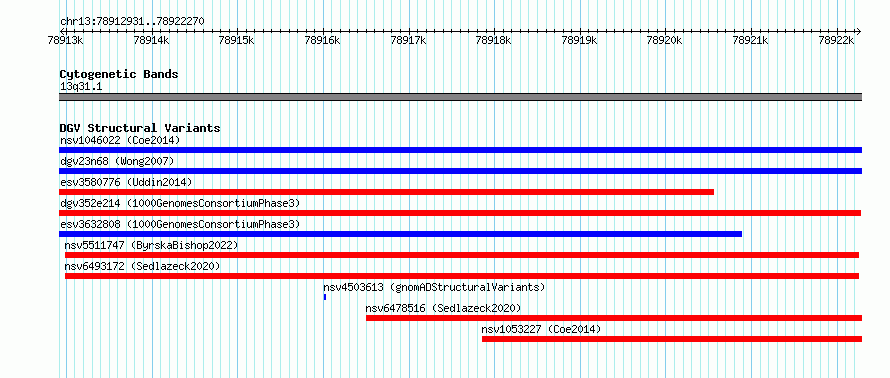Click the tiny nsv4503613 blue marker
890x378 pixels.
click(325, 297)
